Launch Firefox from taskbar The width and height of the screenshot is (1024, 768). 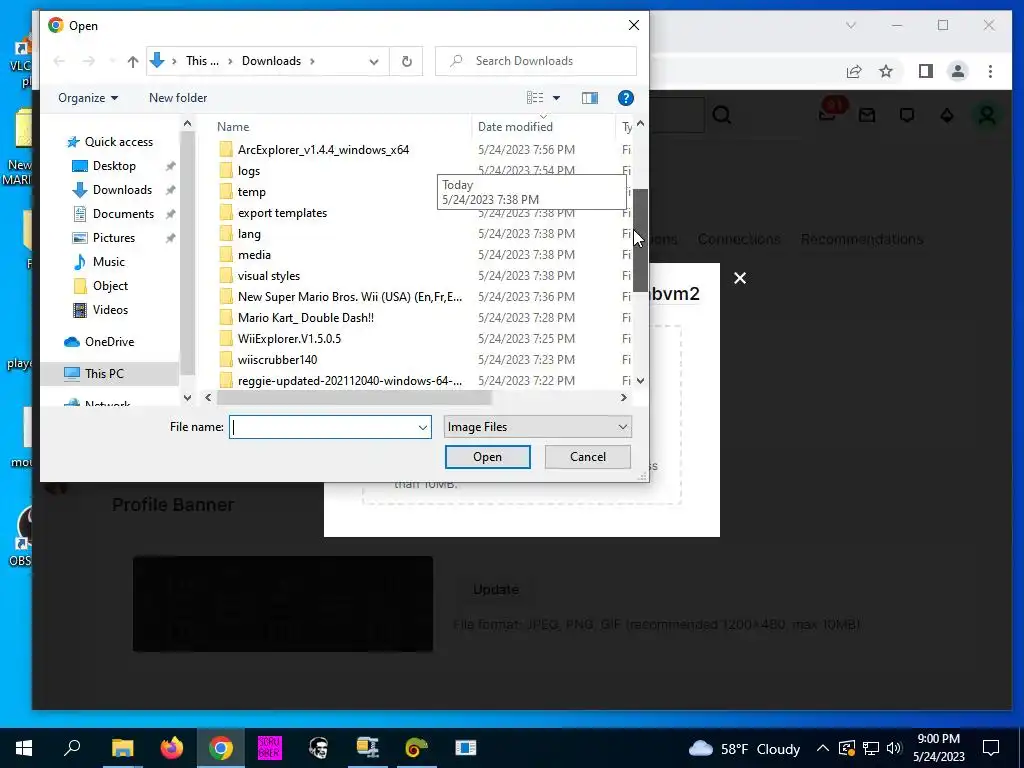[x=172, y=748]
